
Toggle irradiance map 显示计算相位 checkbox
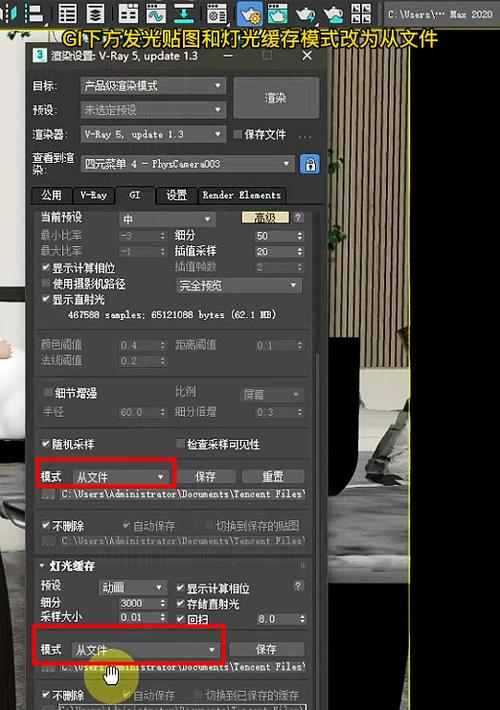click(45, 267)
